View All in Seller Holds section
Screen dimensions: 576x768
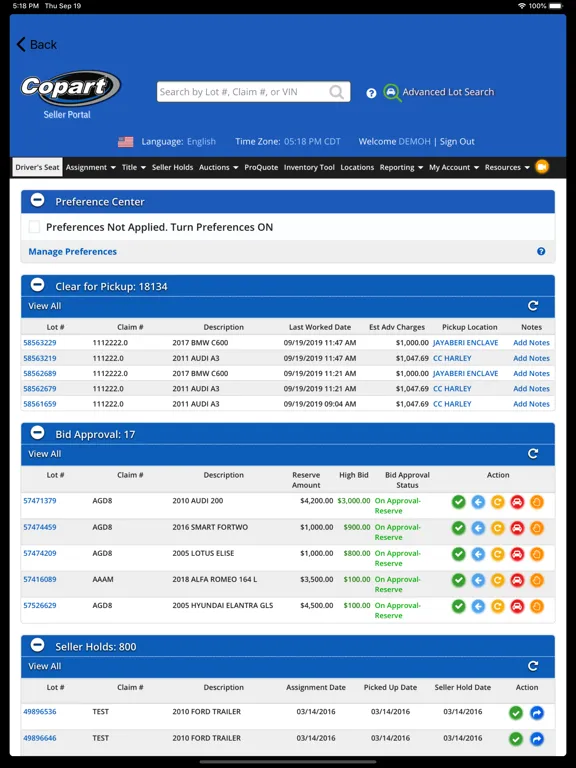pyautogui.click(x=45, y=666)
